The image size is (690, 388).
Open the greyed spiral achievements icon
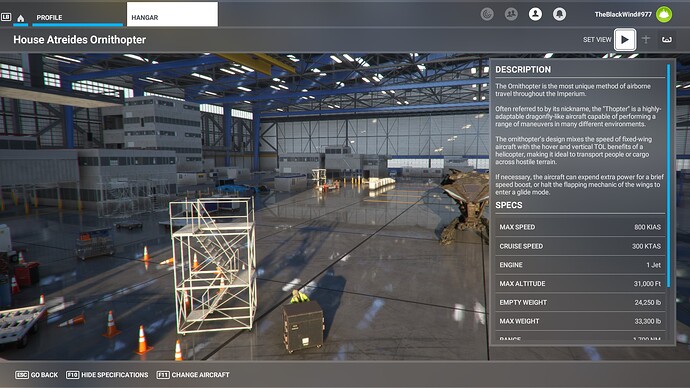point(487,14)
